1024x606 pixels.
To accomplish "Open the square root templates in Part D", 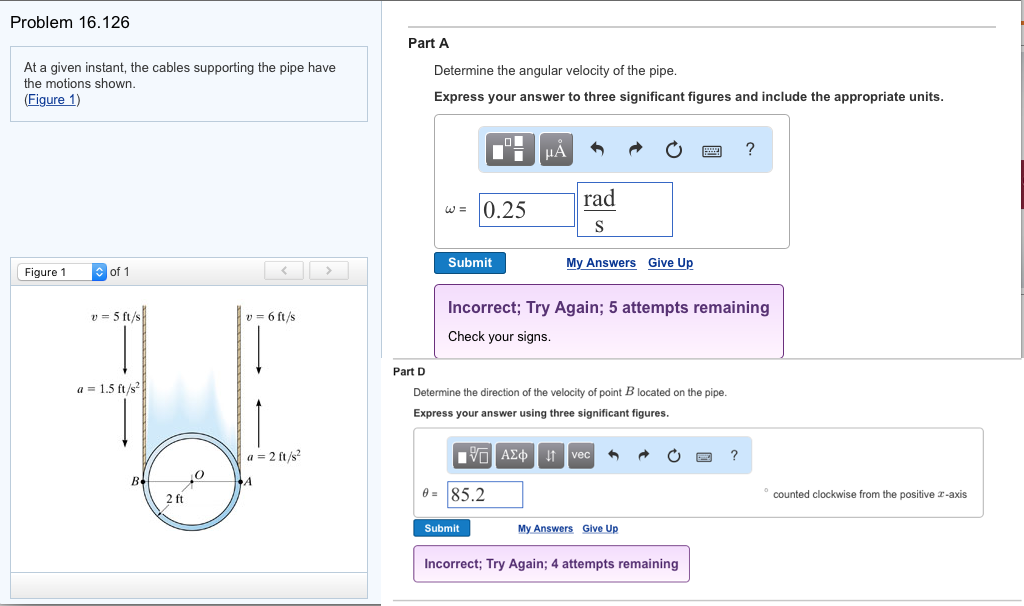I will pyautogui.click(x=472, y=456).
